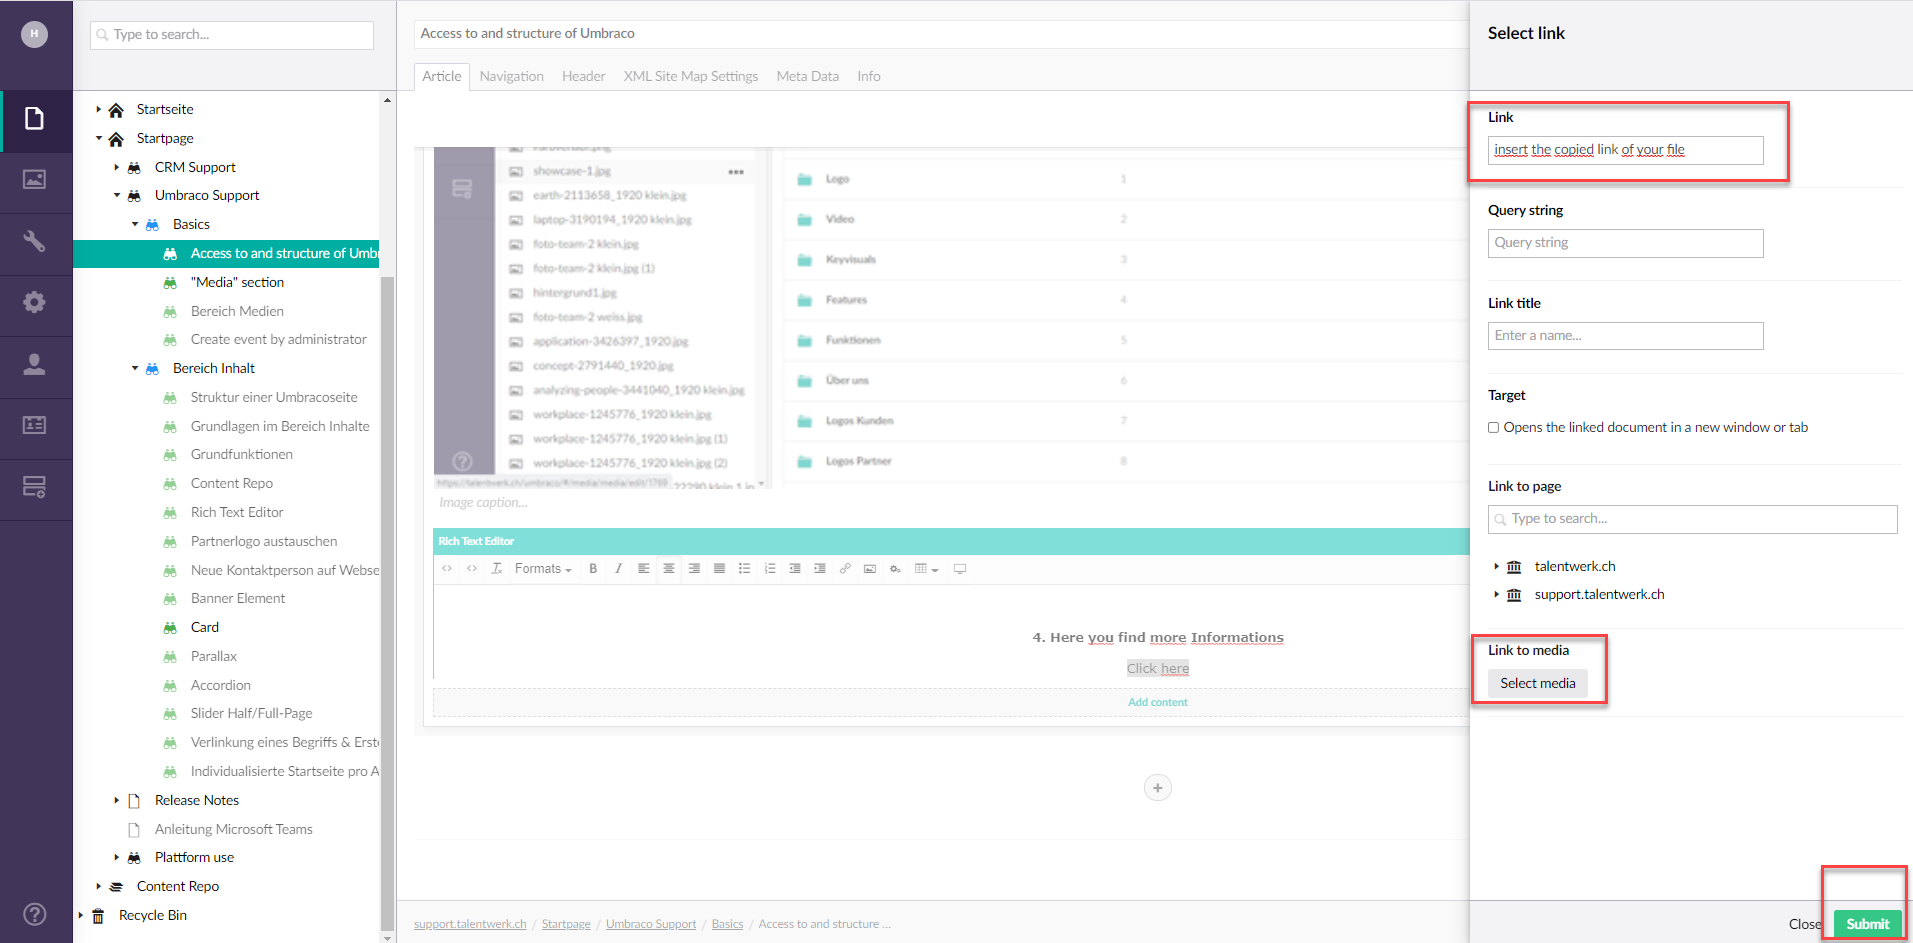Select the Rich Text Editor tree item
Image resolution: width=1913 pixels, height=943 pixels.
point(237,512)
